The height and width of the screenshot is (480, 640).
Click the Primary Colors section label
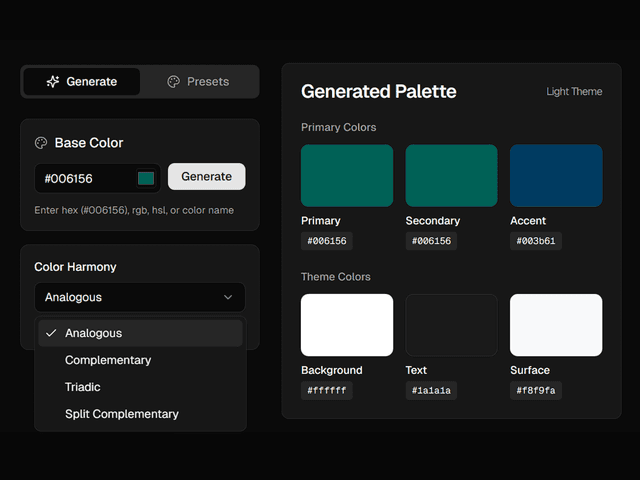pos(338,127)
